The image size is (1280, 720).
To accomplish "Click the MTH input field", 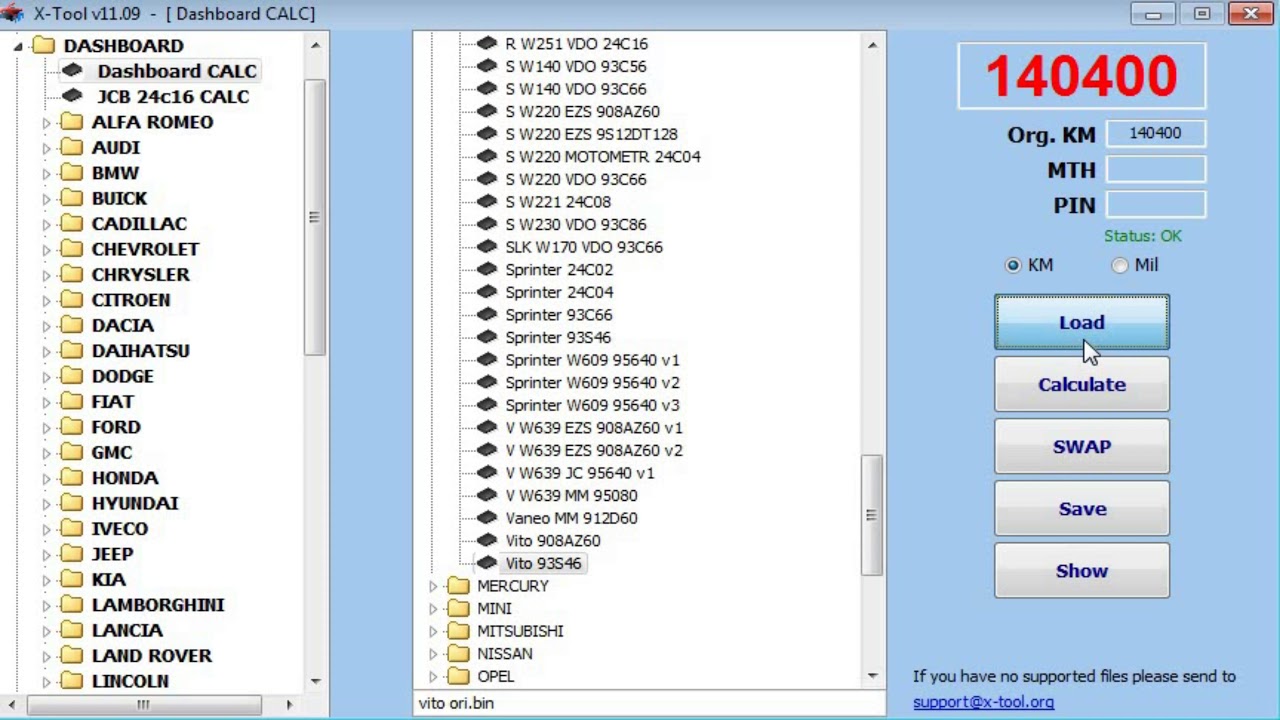I will pos(1155,169).
